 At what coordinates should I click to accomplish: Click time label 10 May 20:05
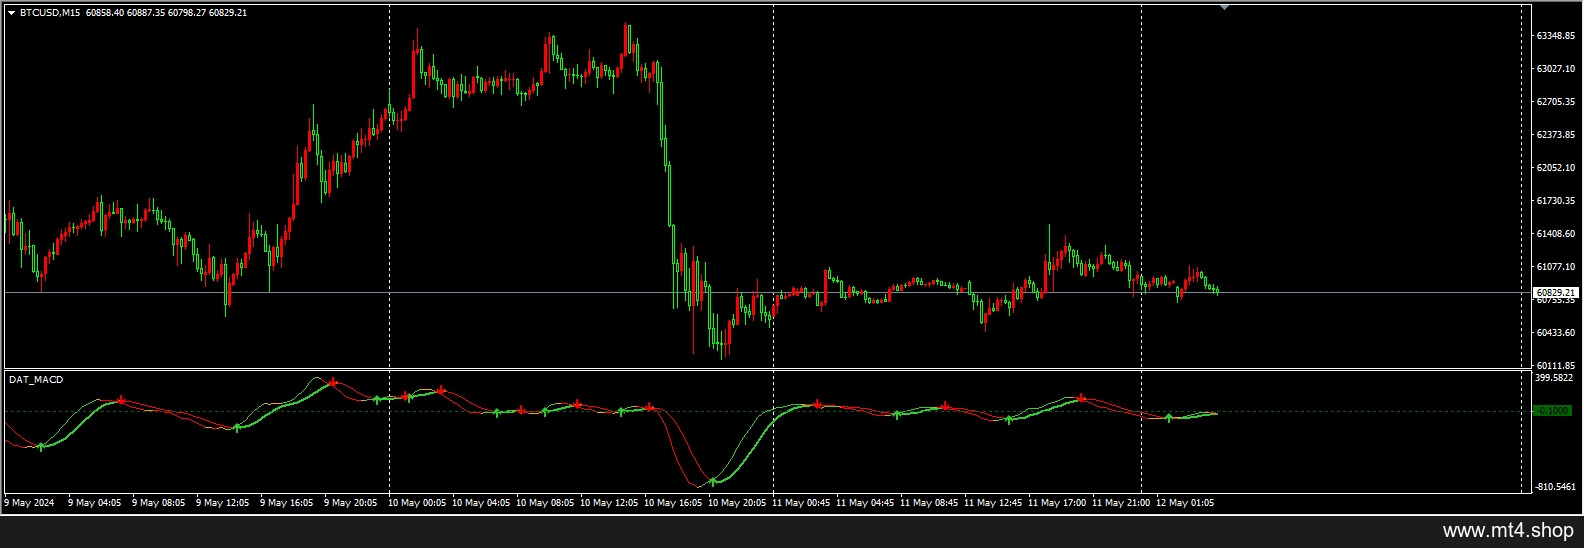click(x=737, y=503)
